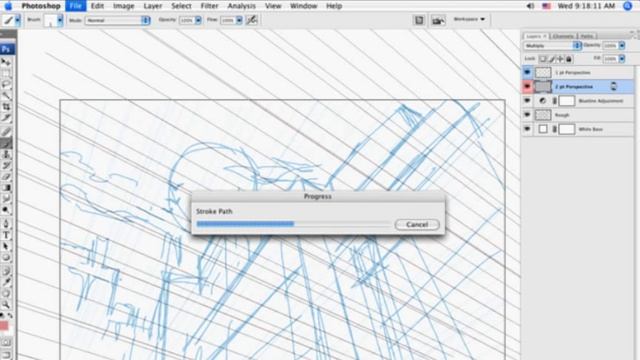Select the Notes tool
This screenshot has height=360, width=640.
pyautogui.click(x=6, y=271)
